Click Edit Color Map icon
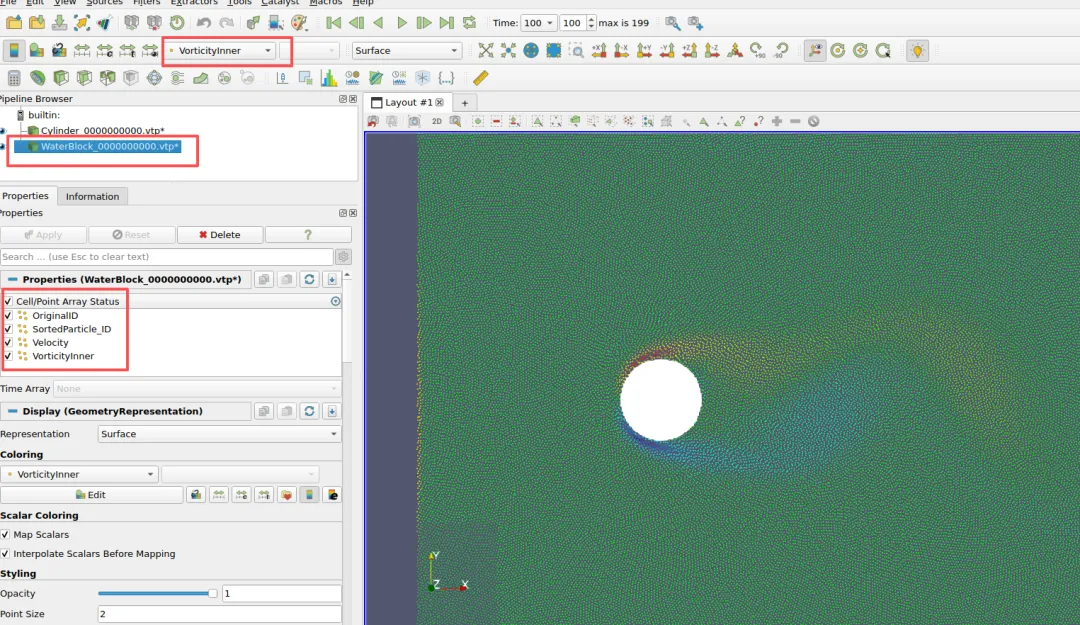This screenshot has width=1080, height=625. [x=37, y=50]
